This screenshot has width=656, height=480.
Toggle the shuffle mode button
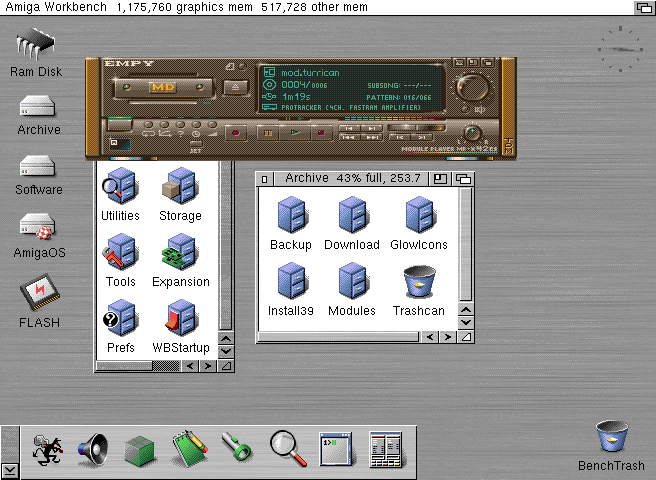coord(164,125)
